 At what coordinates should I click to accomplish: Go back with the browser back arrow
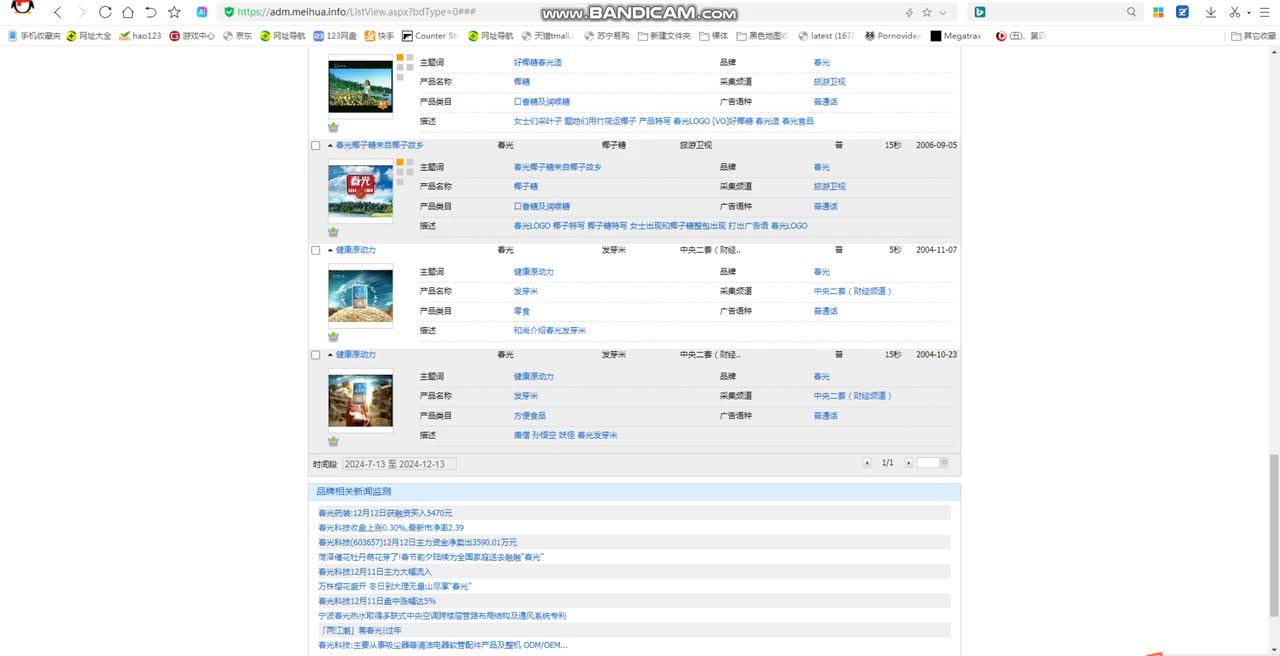point(57,12)
